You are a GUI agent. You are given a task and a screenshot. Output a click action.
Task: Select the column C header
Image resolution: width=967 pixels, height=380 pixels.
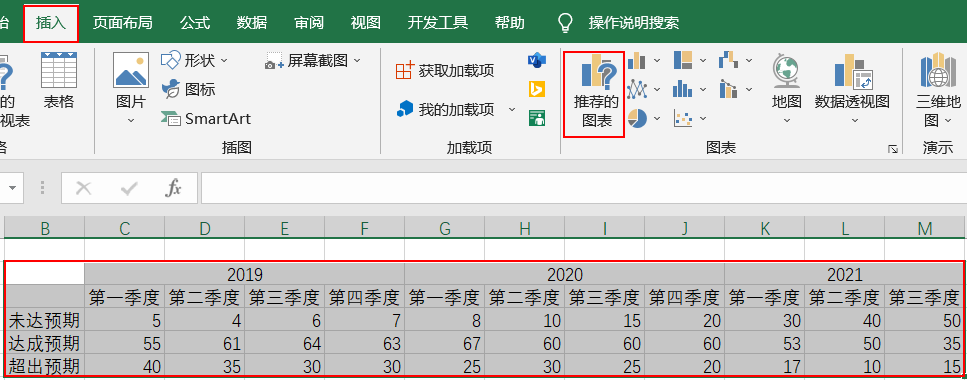pyautogui.click(x=125, y=229)
